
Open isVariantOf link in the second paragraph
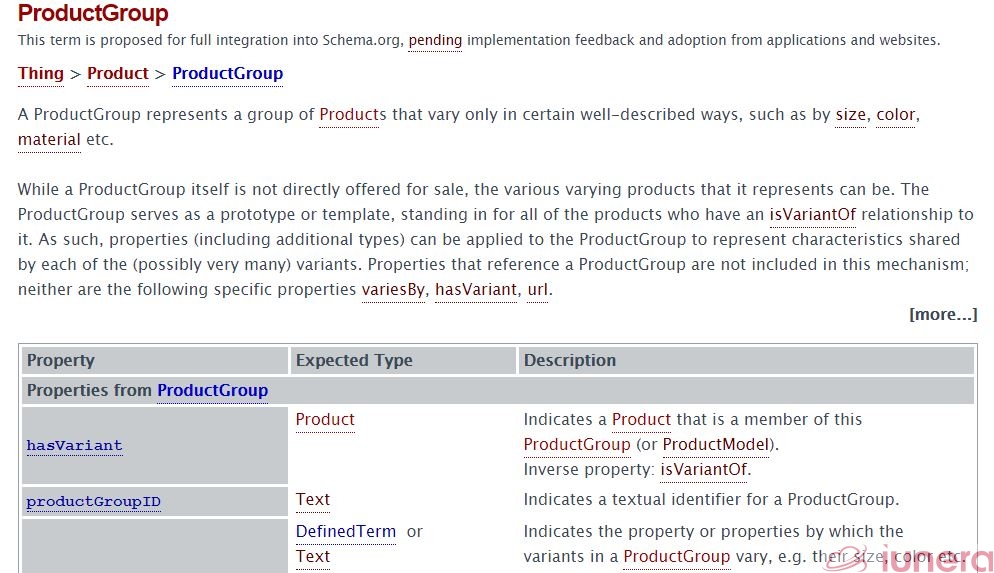[x=812, y=214]
